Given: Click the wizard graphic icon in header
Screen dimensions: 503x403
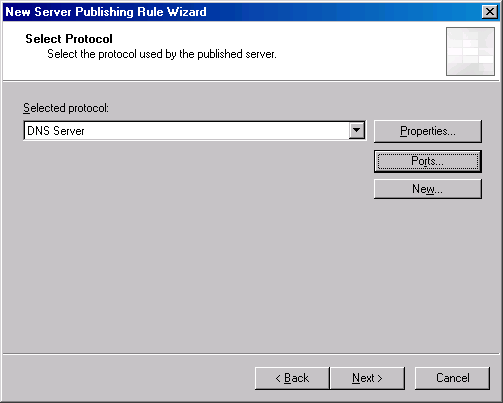Looking at the screenshot, I should 470,51.
